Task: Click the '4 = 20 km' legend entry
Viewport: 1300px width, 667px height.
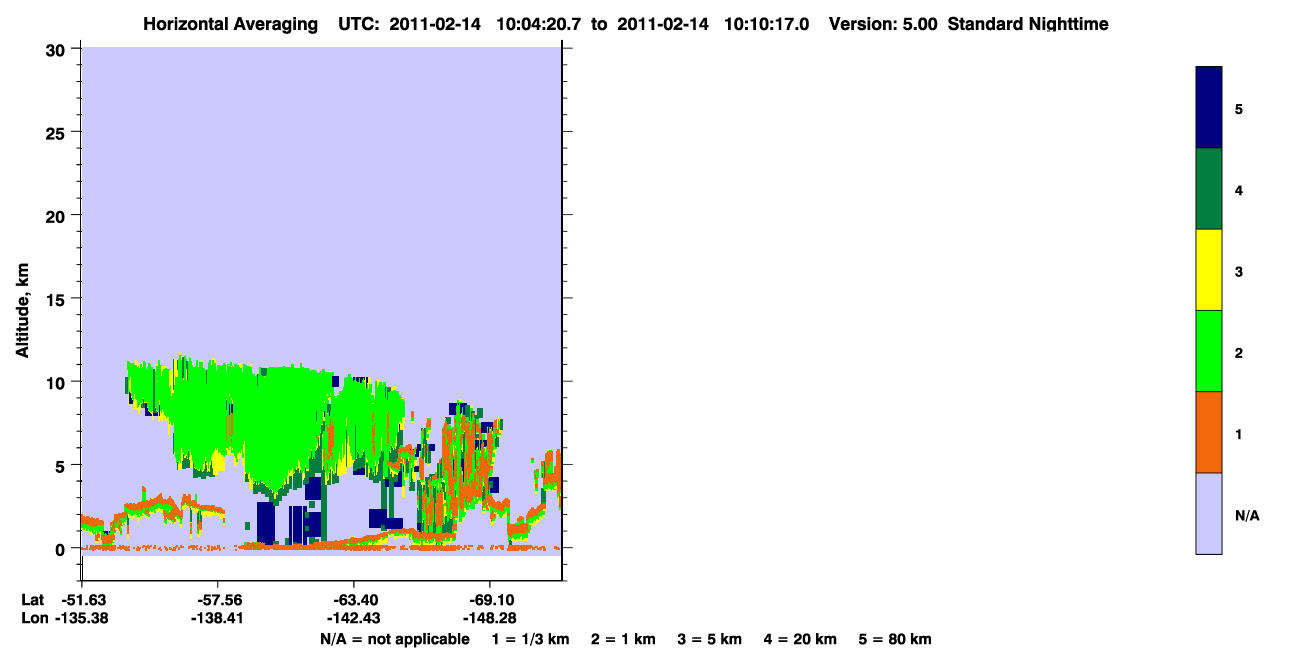Action: [800, 640]
